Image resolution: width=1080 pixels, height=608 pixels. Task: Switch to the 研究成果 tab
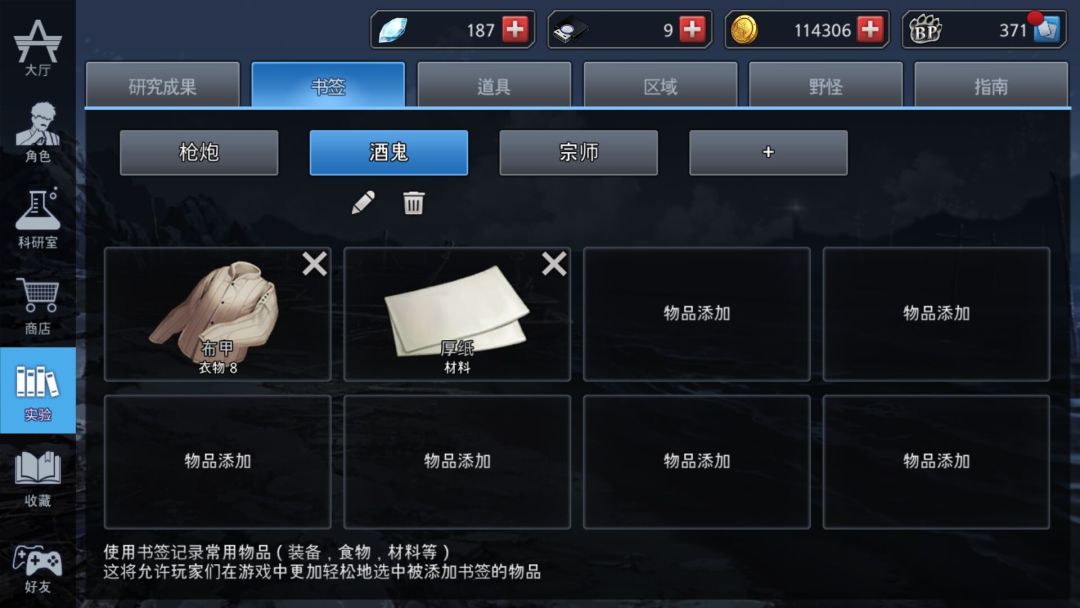pyautogui.click(x=163, y=85)
